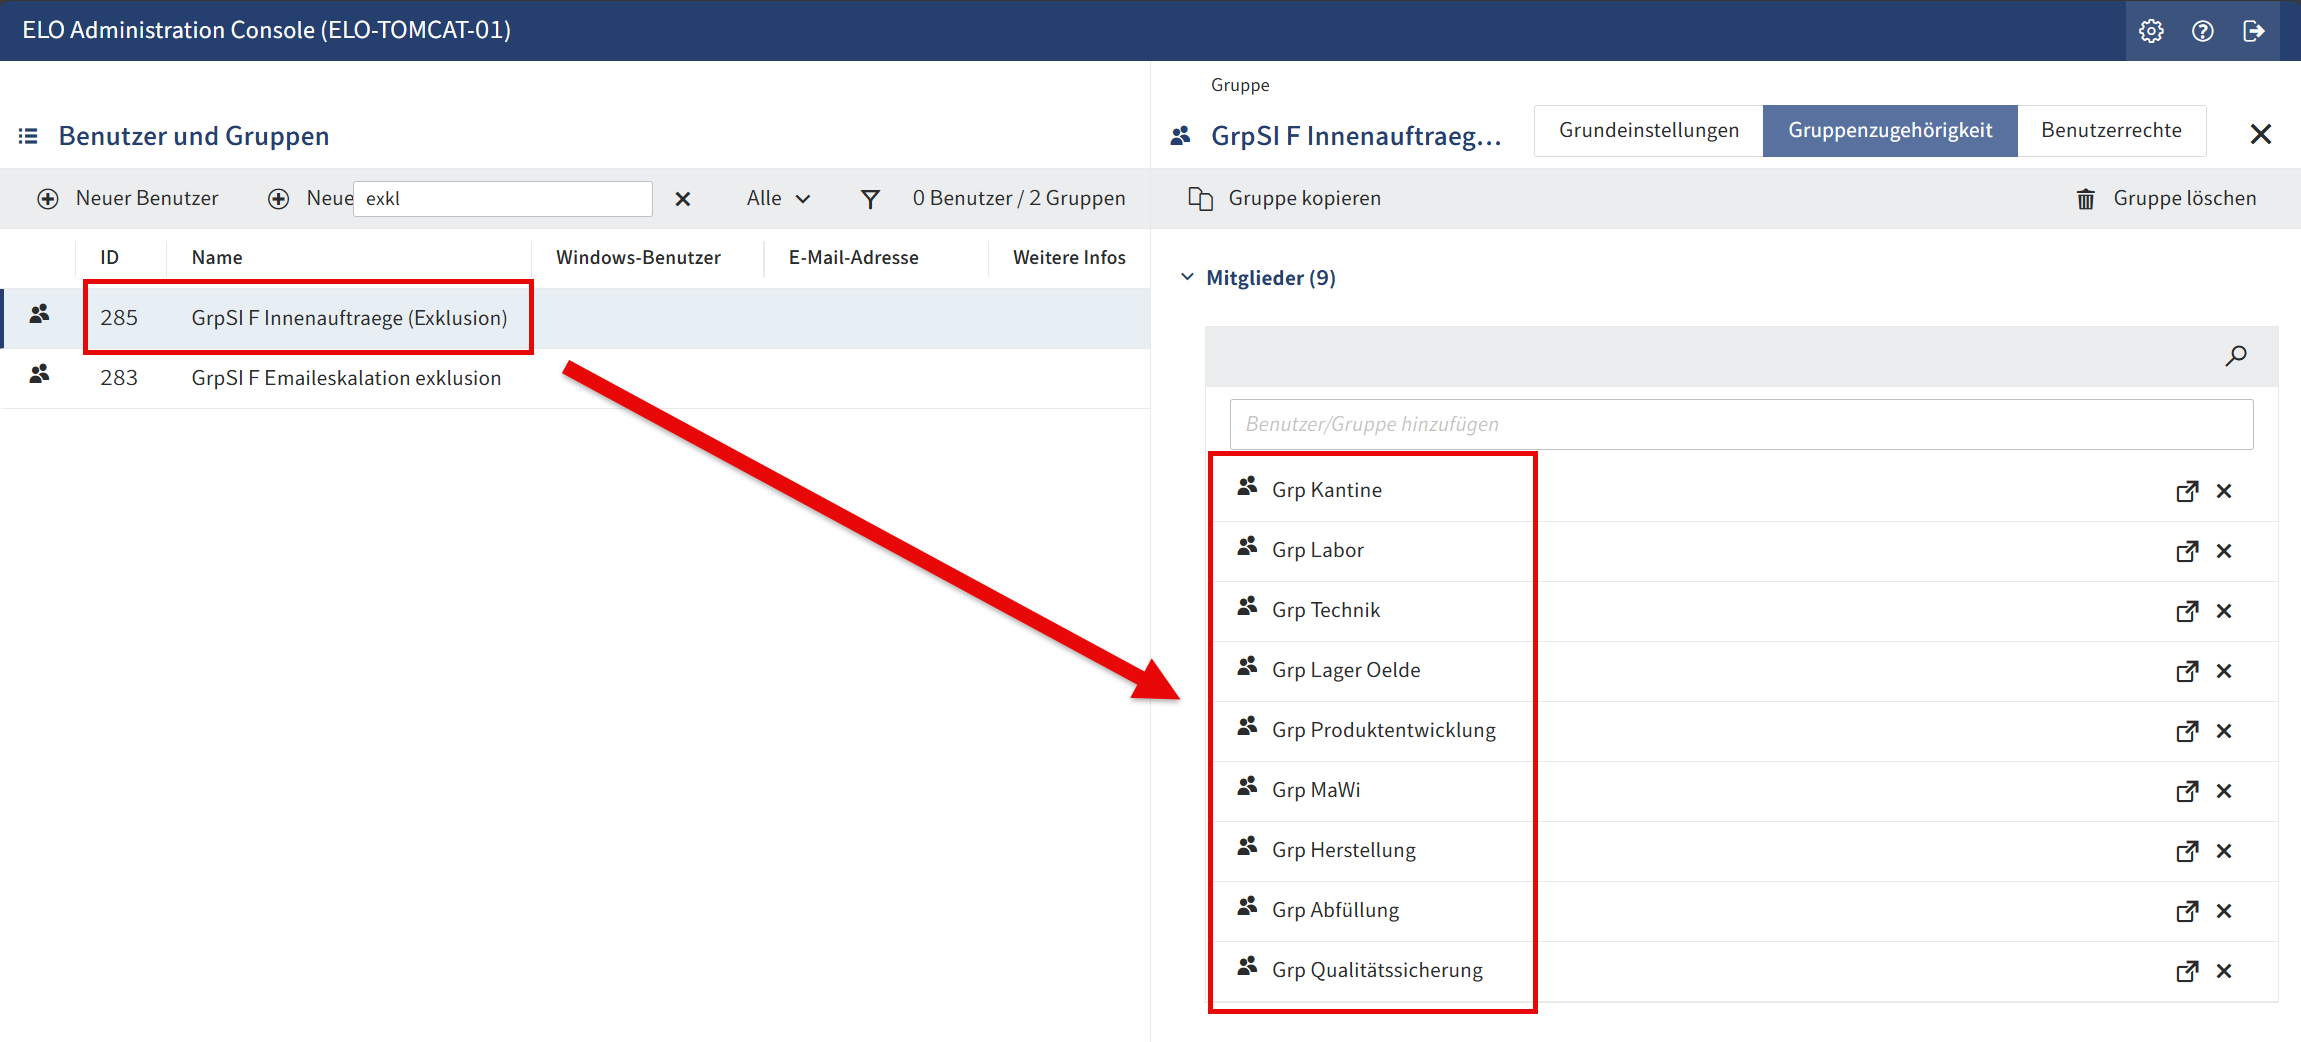Open Grp MaWi via external link icon

click(2187, 791)
